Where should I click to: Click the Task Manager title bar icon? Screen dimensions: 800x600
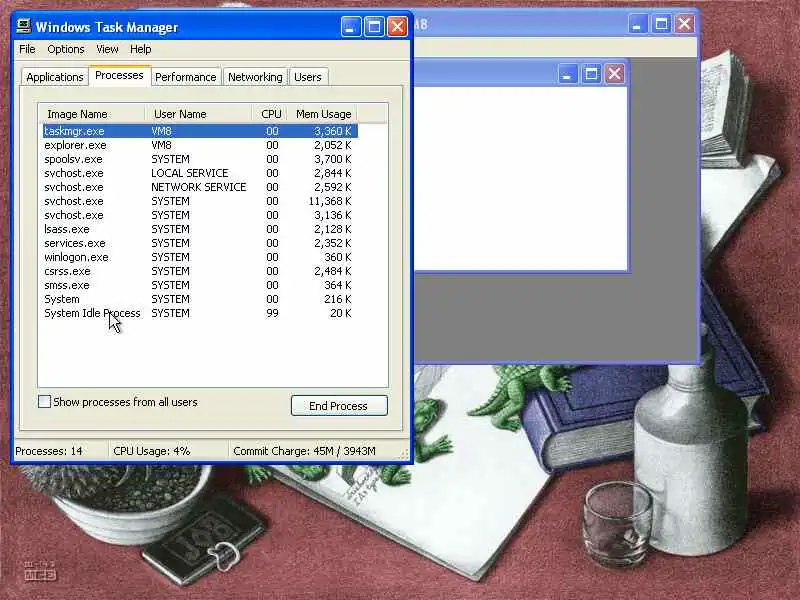tap(23, 26)
